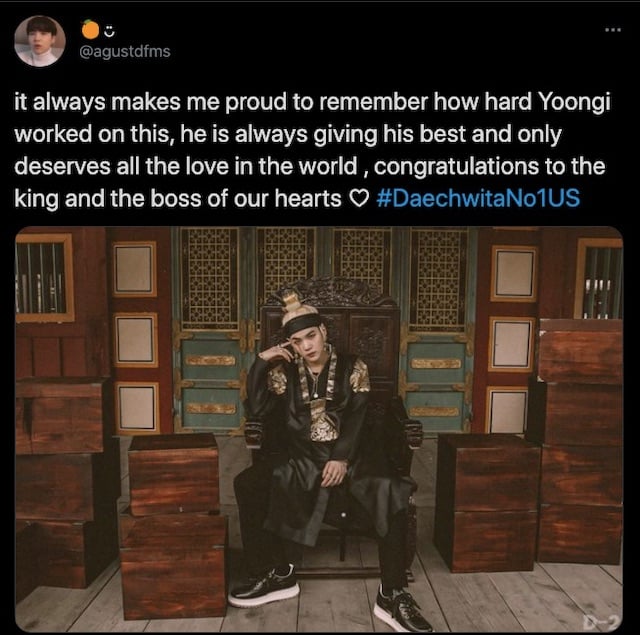Click the golden lattice door panel
The height and width of the screenshot is (635, 640).
click(x=209, y=279)
